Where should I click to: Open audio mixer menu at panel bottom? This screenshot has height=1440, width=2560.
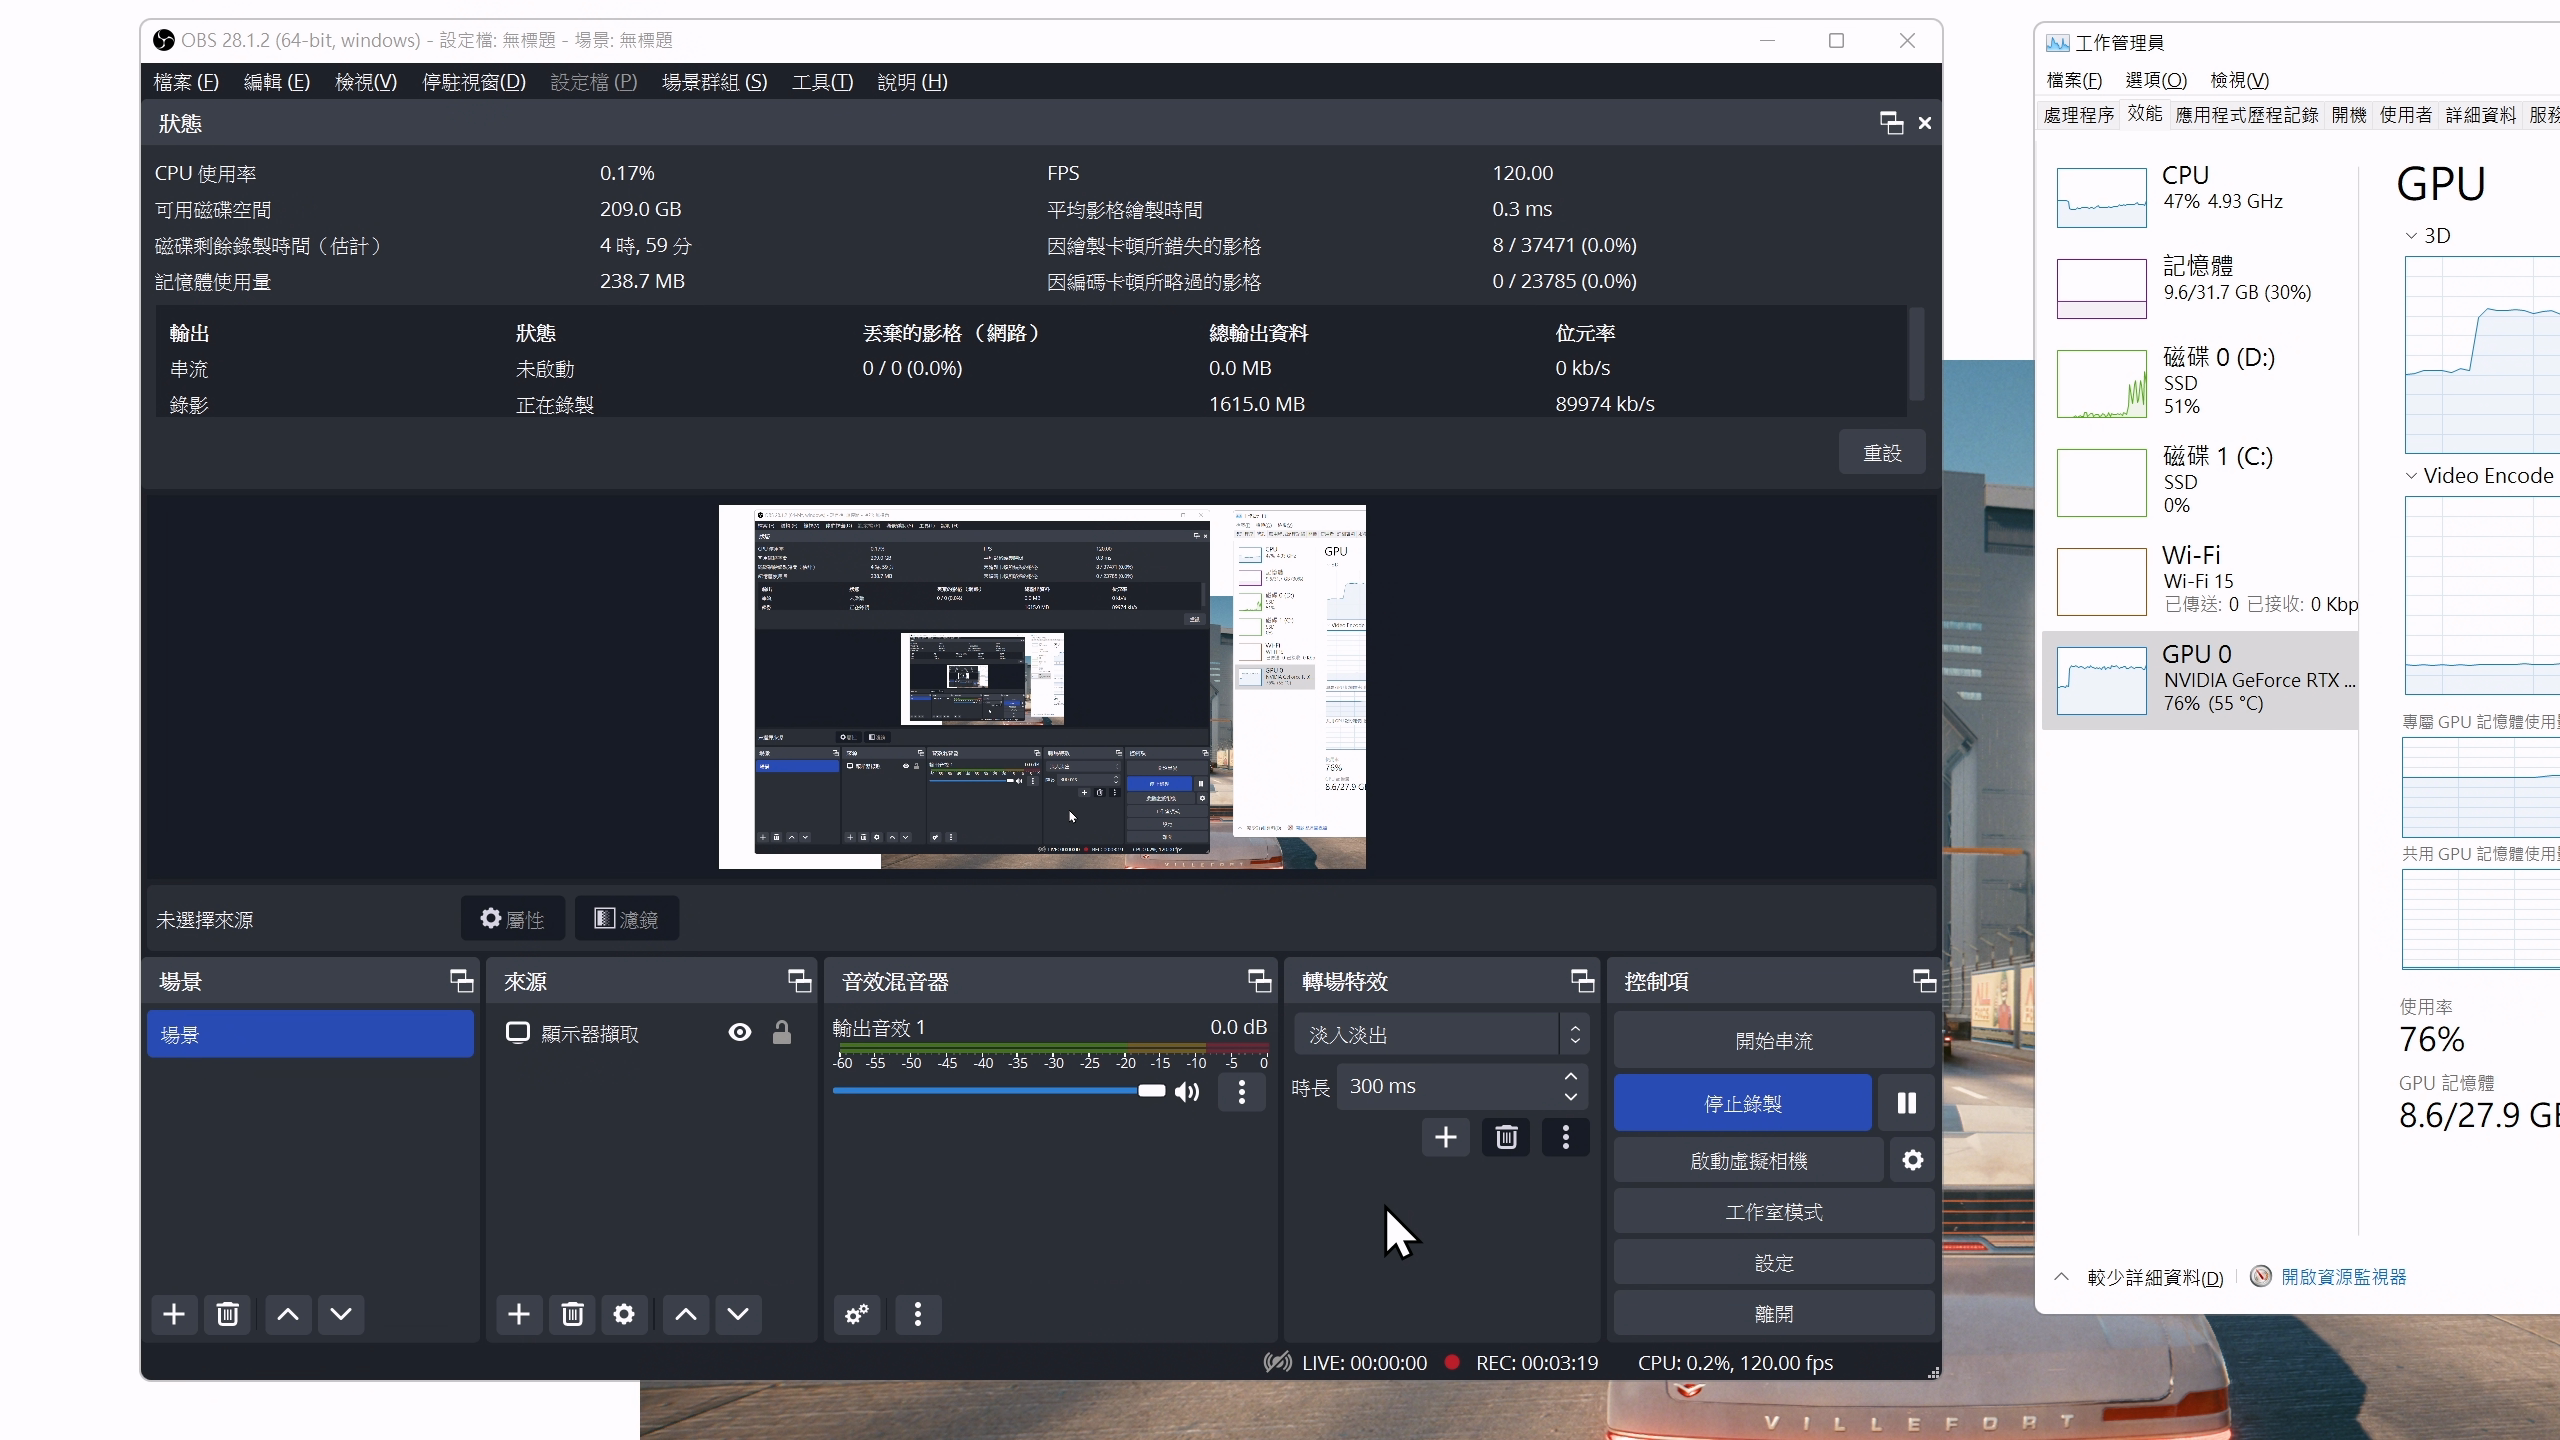click(x=918, y=1314)
